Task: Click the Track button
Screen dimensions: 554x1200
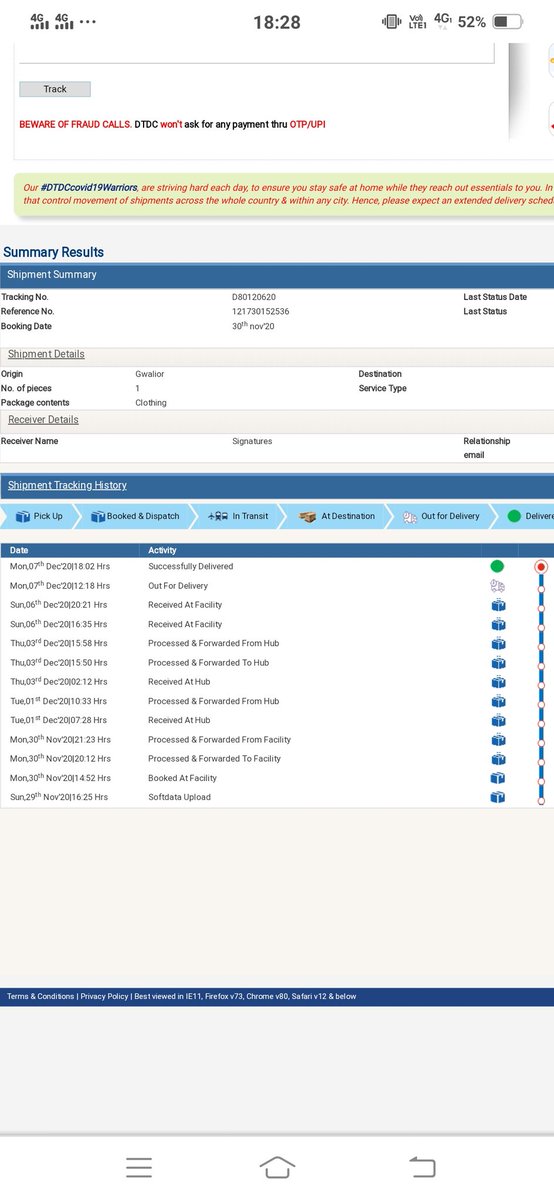Action: [55, 89]
